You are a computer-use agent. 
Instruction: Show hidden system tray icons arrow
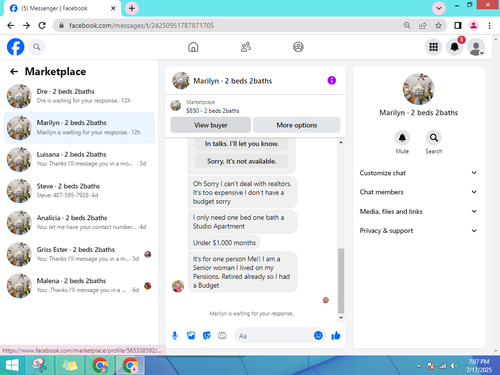[418, 366]
